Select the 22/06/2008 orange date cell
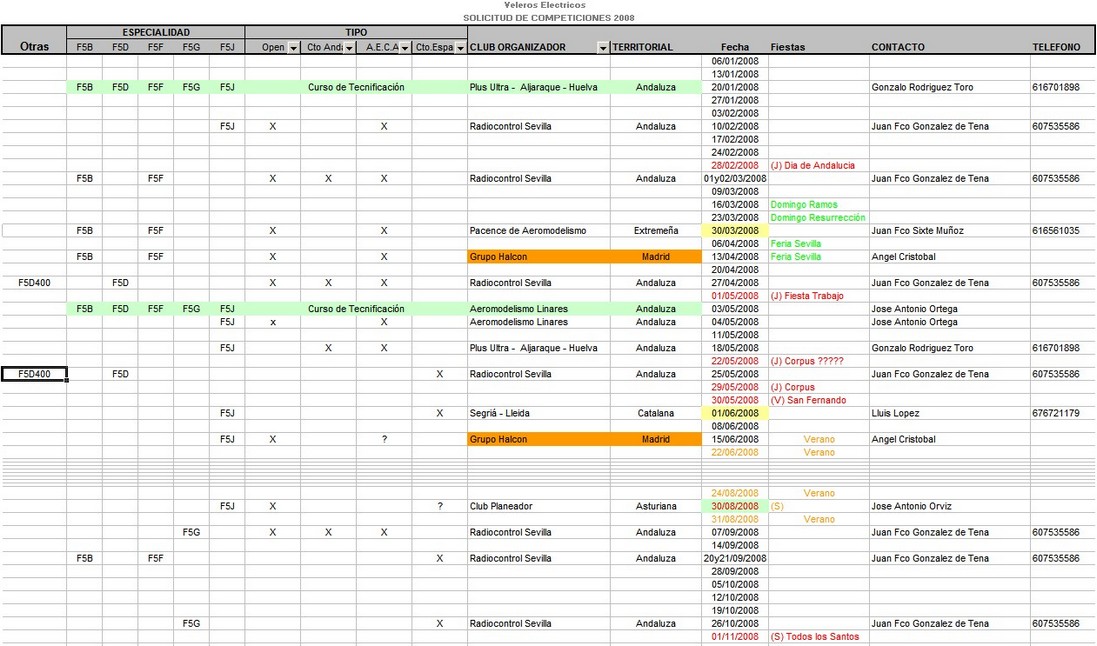1097x646 pixels. click(x=735, y=452)
